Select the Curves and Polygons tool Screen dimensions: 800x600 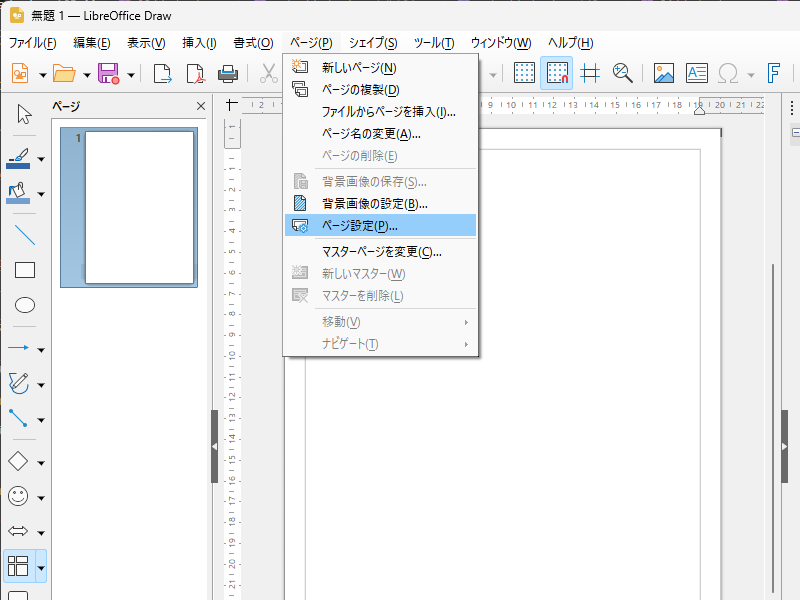pos(18,383)
